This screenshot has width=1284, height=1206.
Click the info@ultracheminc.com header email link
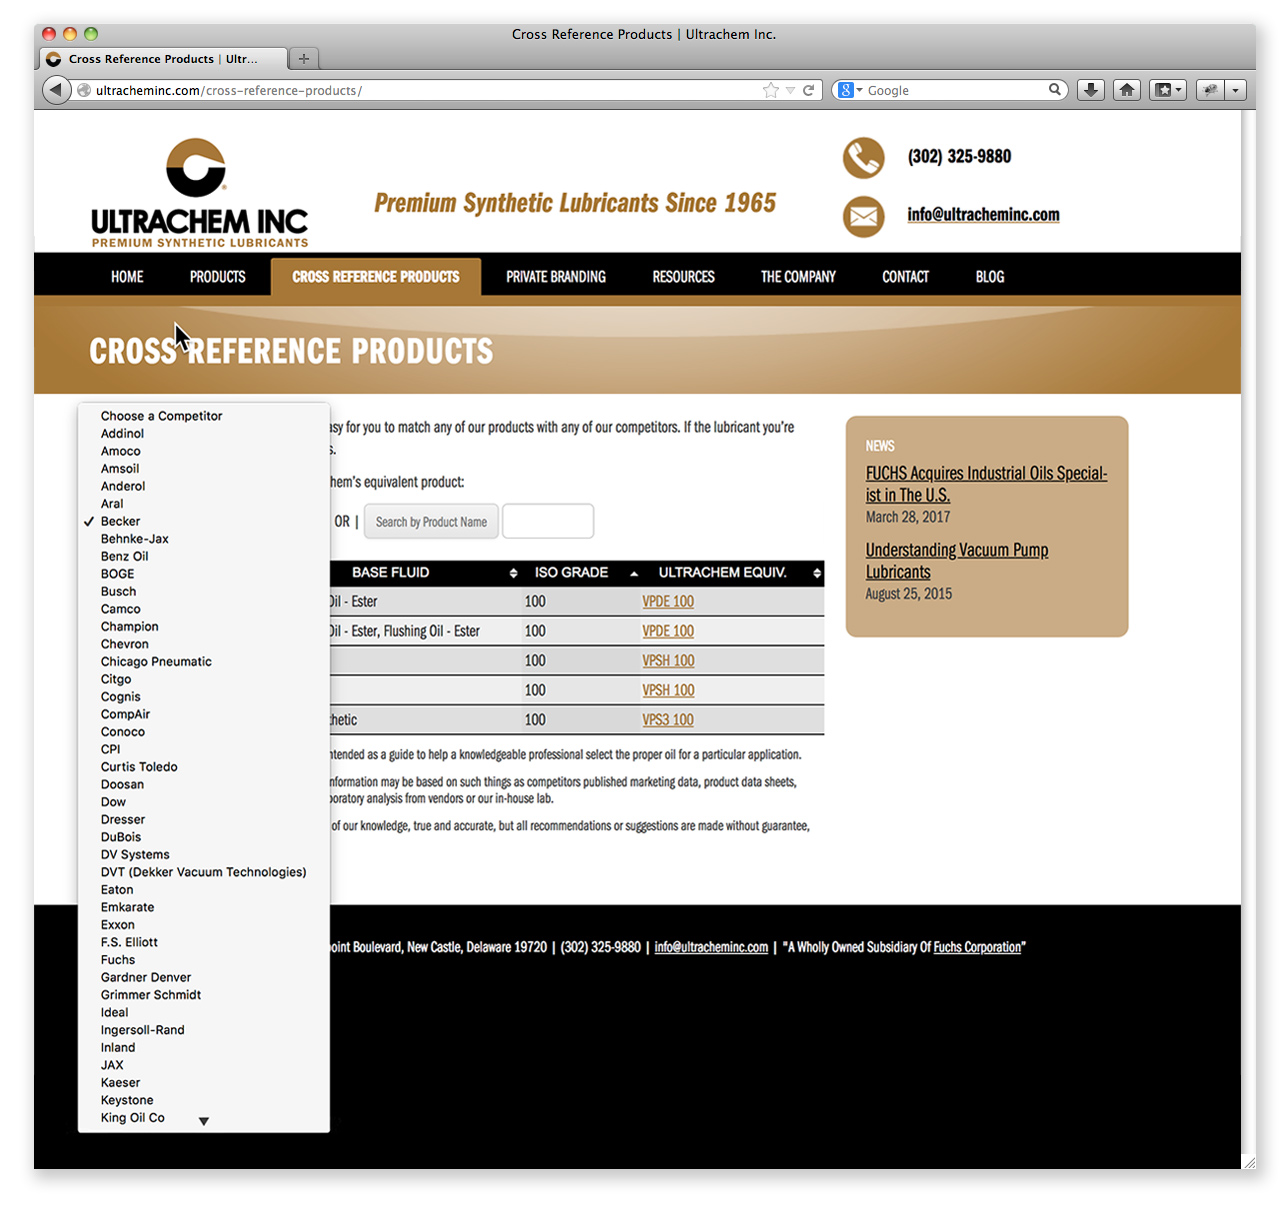click(x=983, y=215)
